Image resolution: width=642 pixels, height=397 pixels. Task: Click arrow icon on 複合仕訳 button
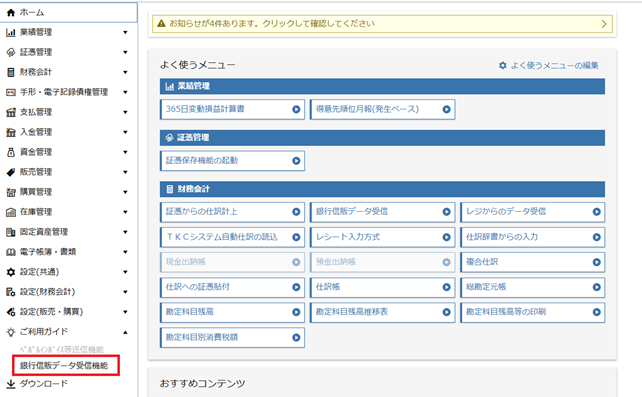(x=597, y=262)
